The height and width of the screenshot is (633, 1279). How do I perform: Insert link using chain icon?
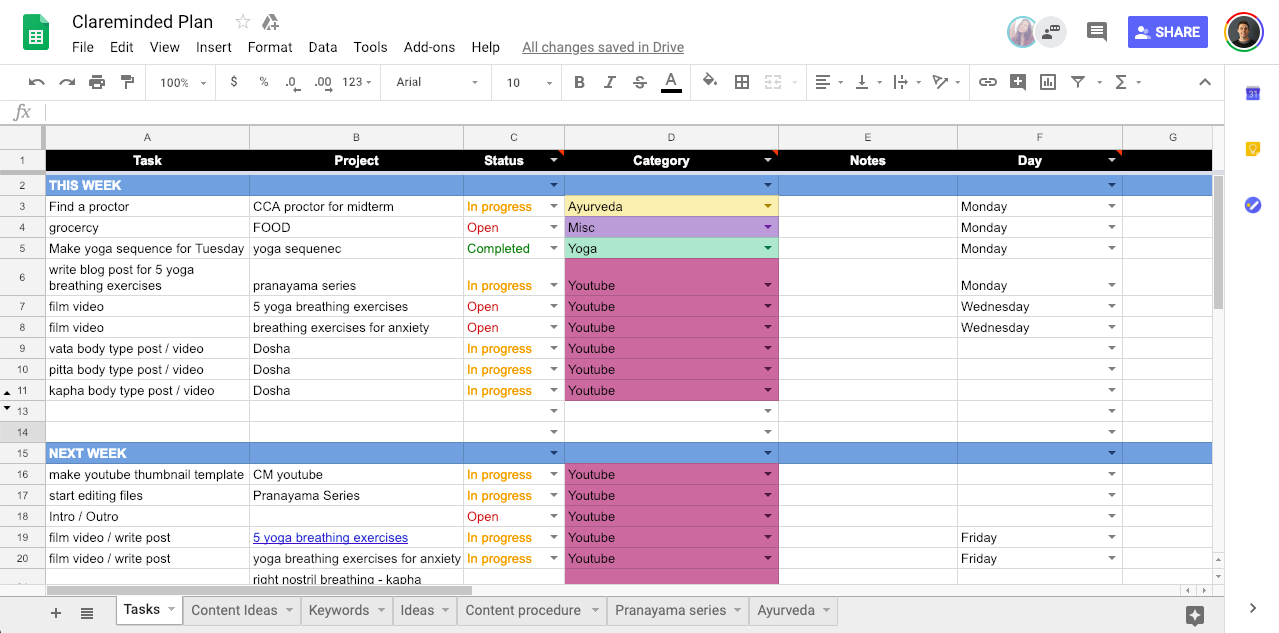988,82
